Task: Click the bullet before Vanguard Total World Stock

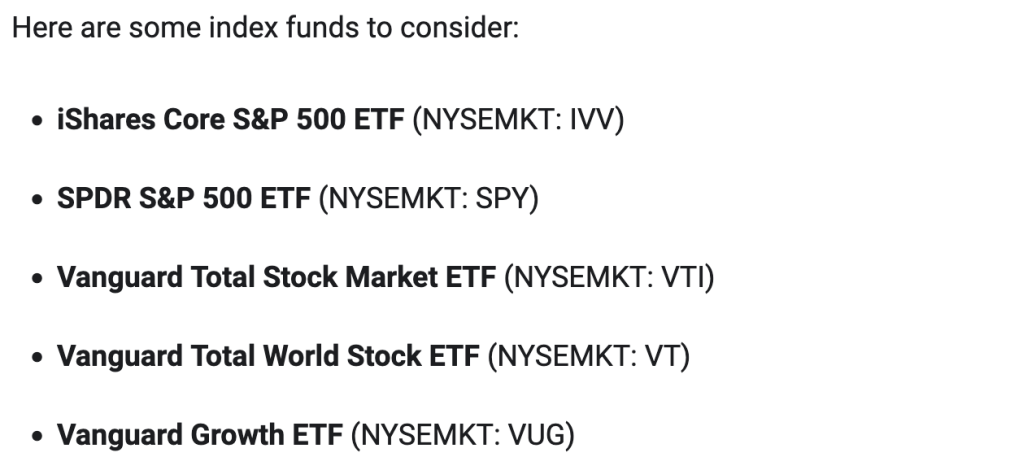Action: click(x=37, y=357)
